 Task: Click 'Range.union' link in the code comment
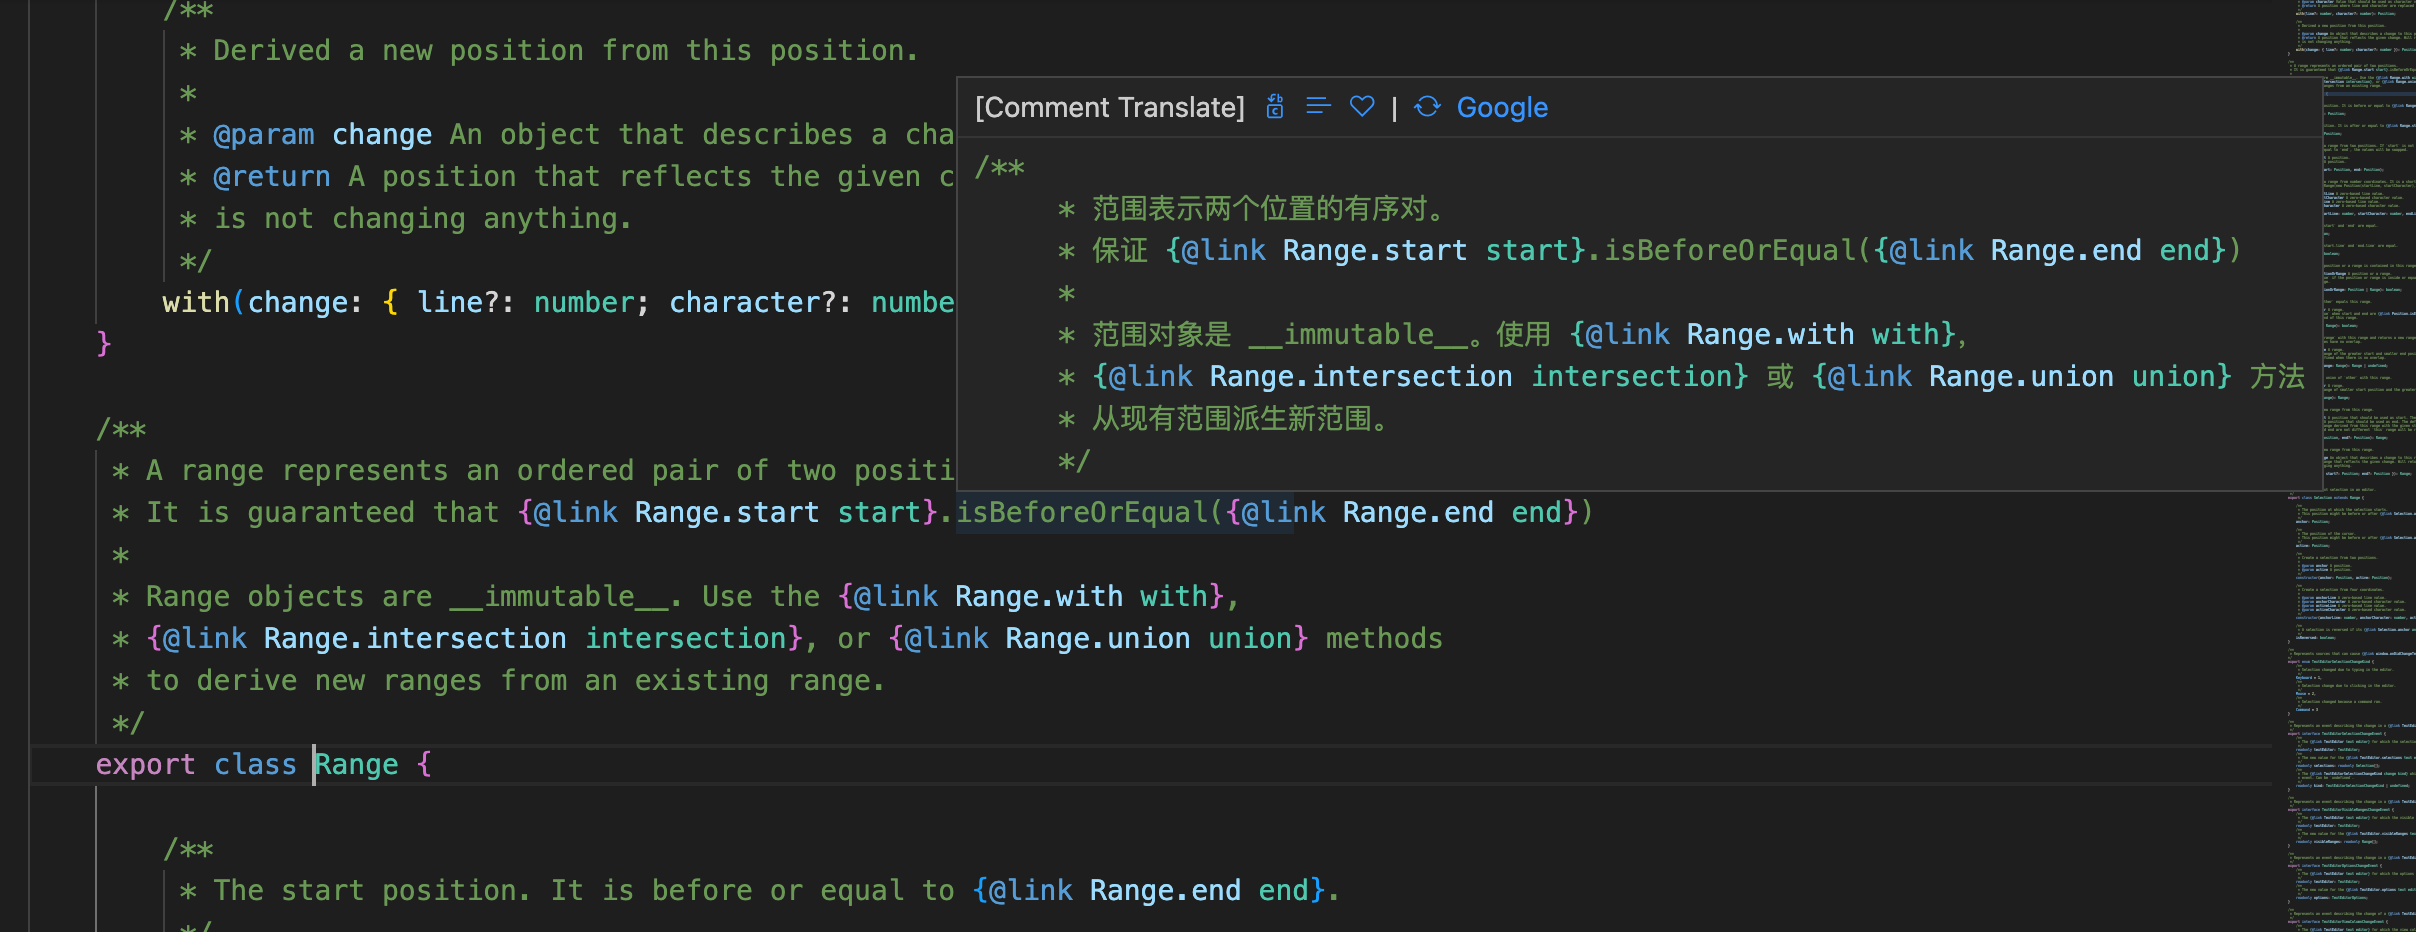click(x=1098, y=638)
